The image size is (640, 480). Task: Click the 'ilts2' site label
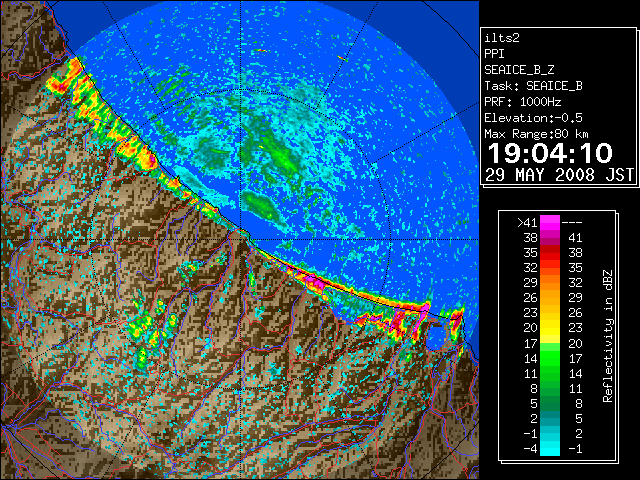pos(502,38)
